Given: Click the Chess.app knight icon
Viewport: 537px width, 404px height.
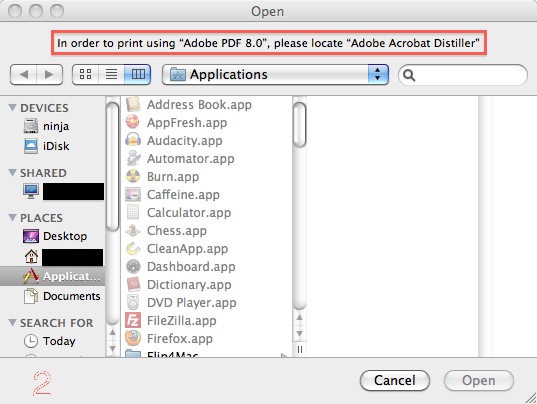Looking at the screenshot, I should pyautogui.click(x=133, y=230).
